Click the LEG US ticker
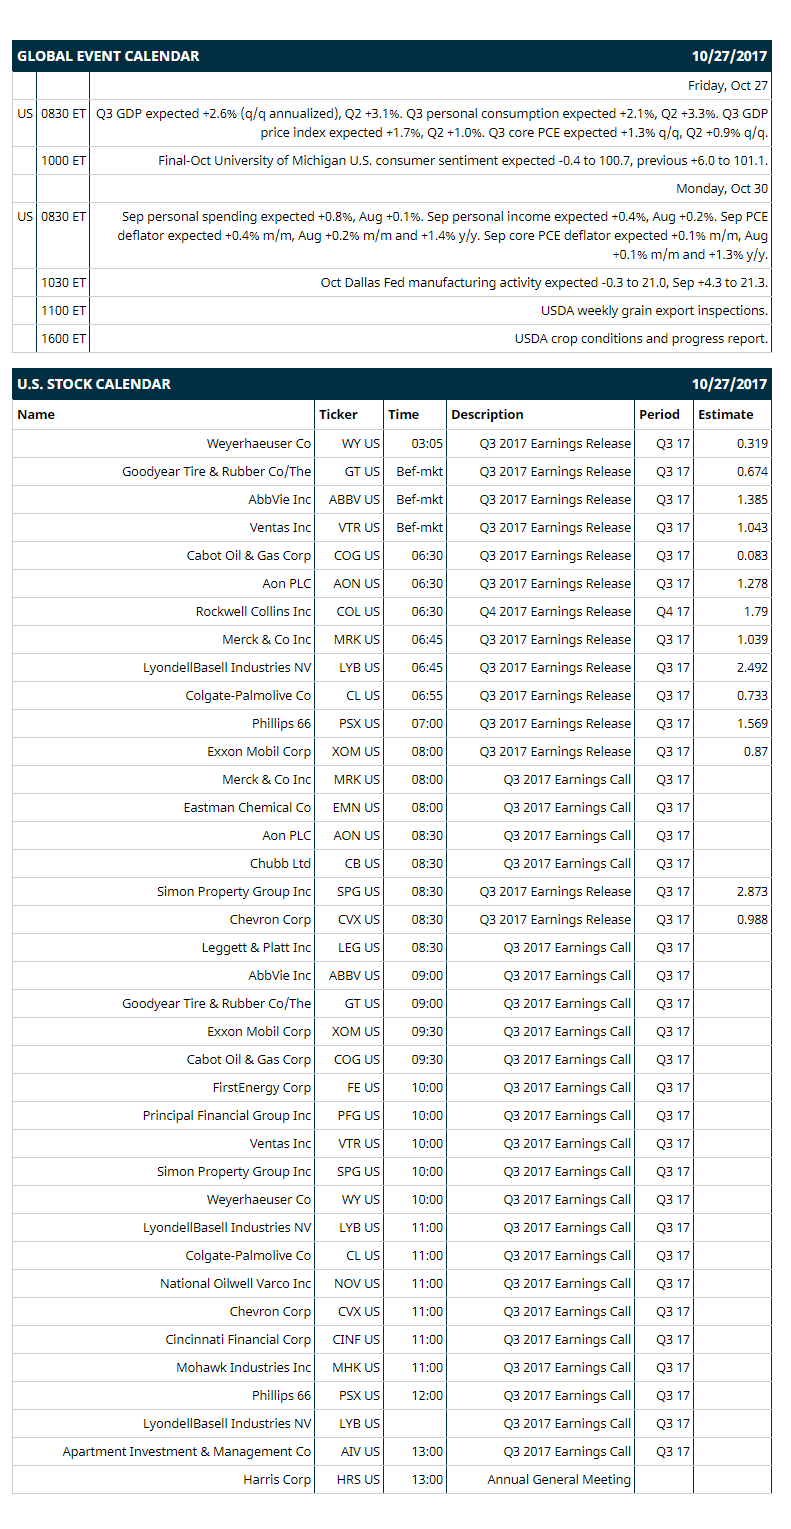This screenshot has width=791, height=1529. 359,947
